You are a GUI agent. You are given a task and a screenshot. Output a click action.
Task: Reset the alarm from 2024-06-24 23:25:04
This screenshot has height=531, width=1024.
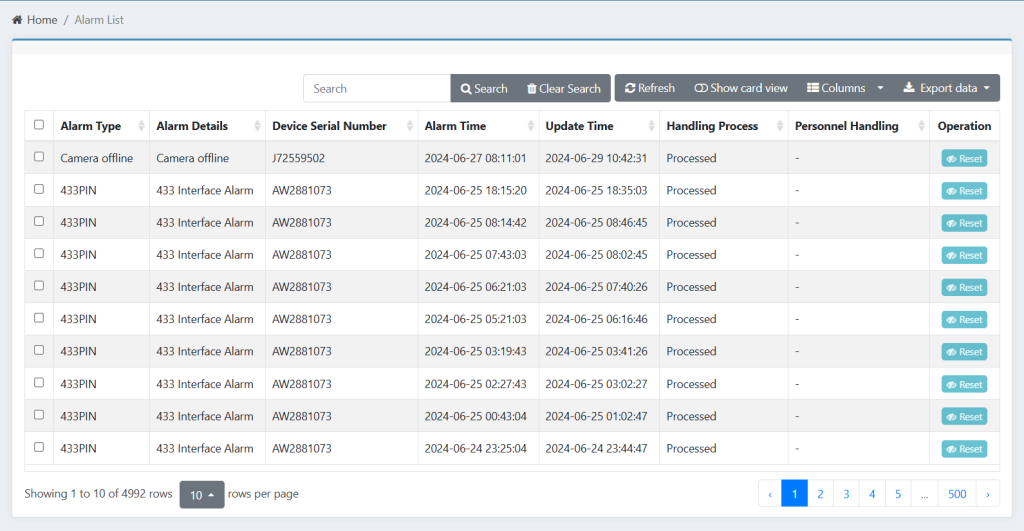click(x=964, y=449)
